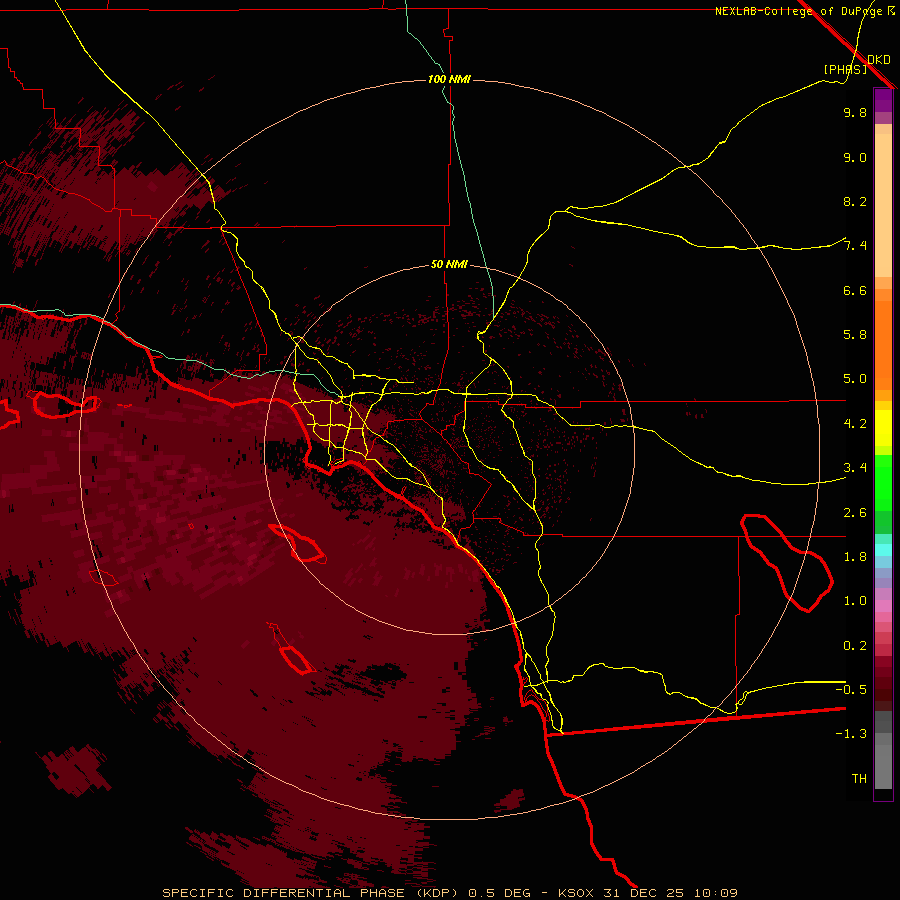Click the 1.8 scale value

855,557
